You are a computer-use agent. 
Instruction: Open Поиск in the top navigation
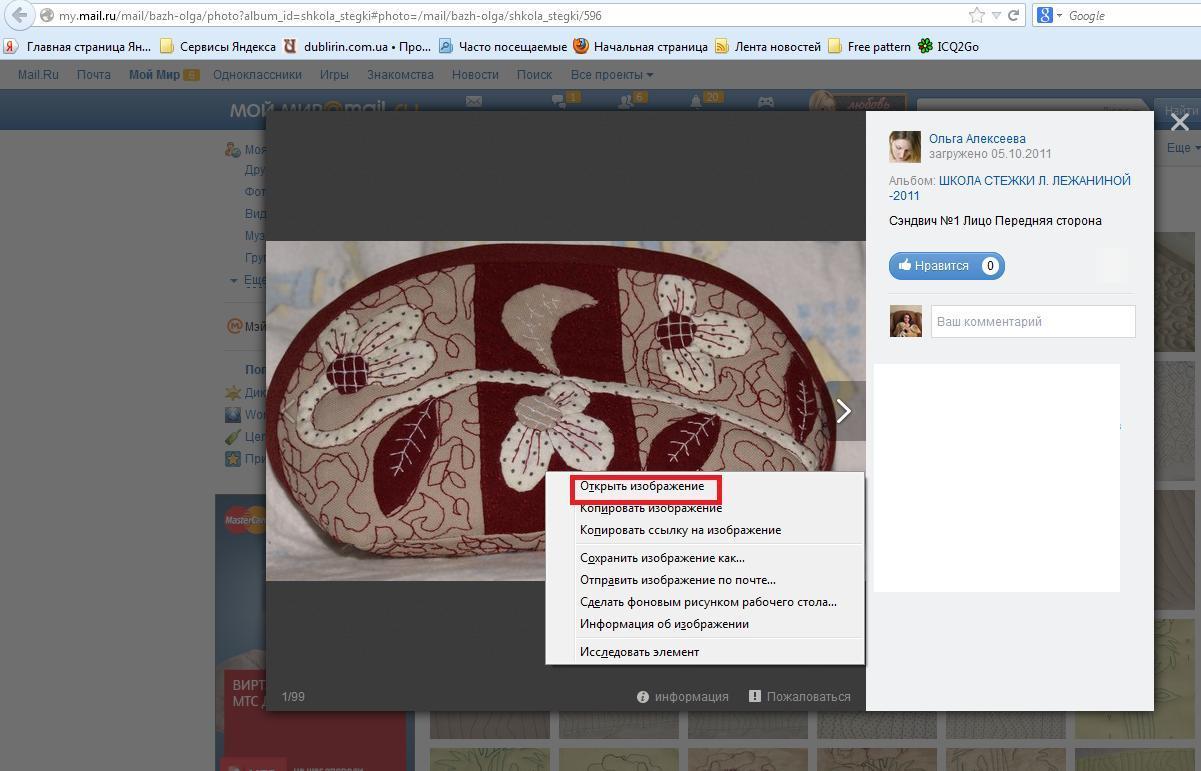[x=534, y=74]
